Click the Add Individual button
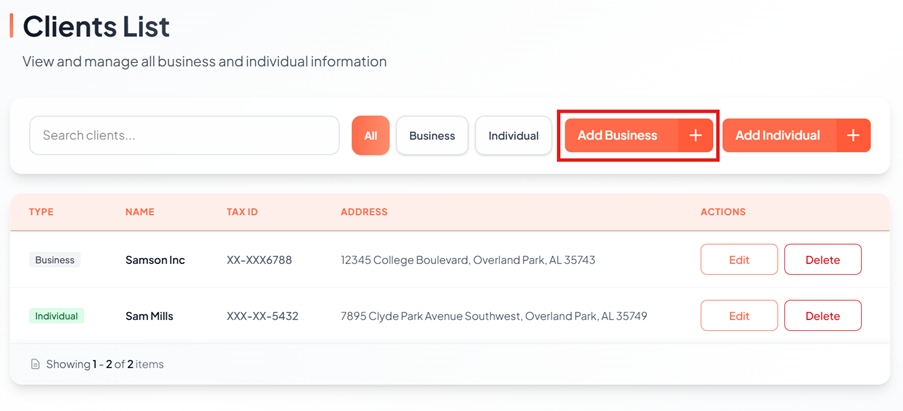This screenshot has width=903, height=411. 778,136
